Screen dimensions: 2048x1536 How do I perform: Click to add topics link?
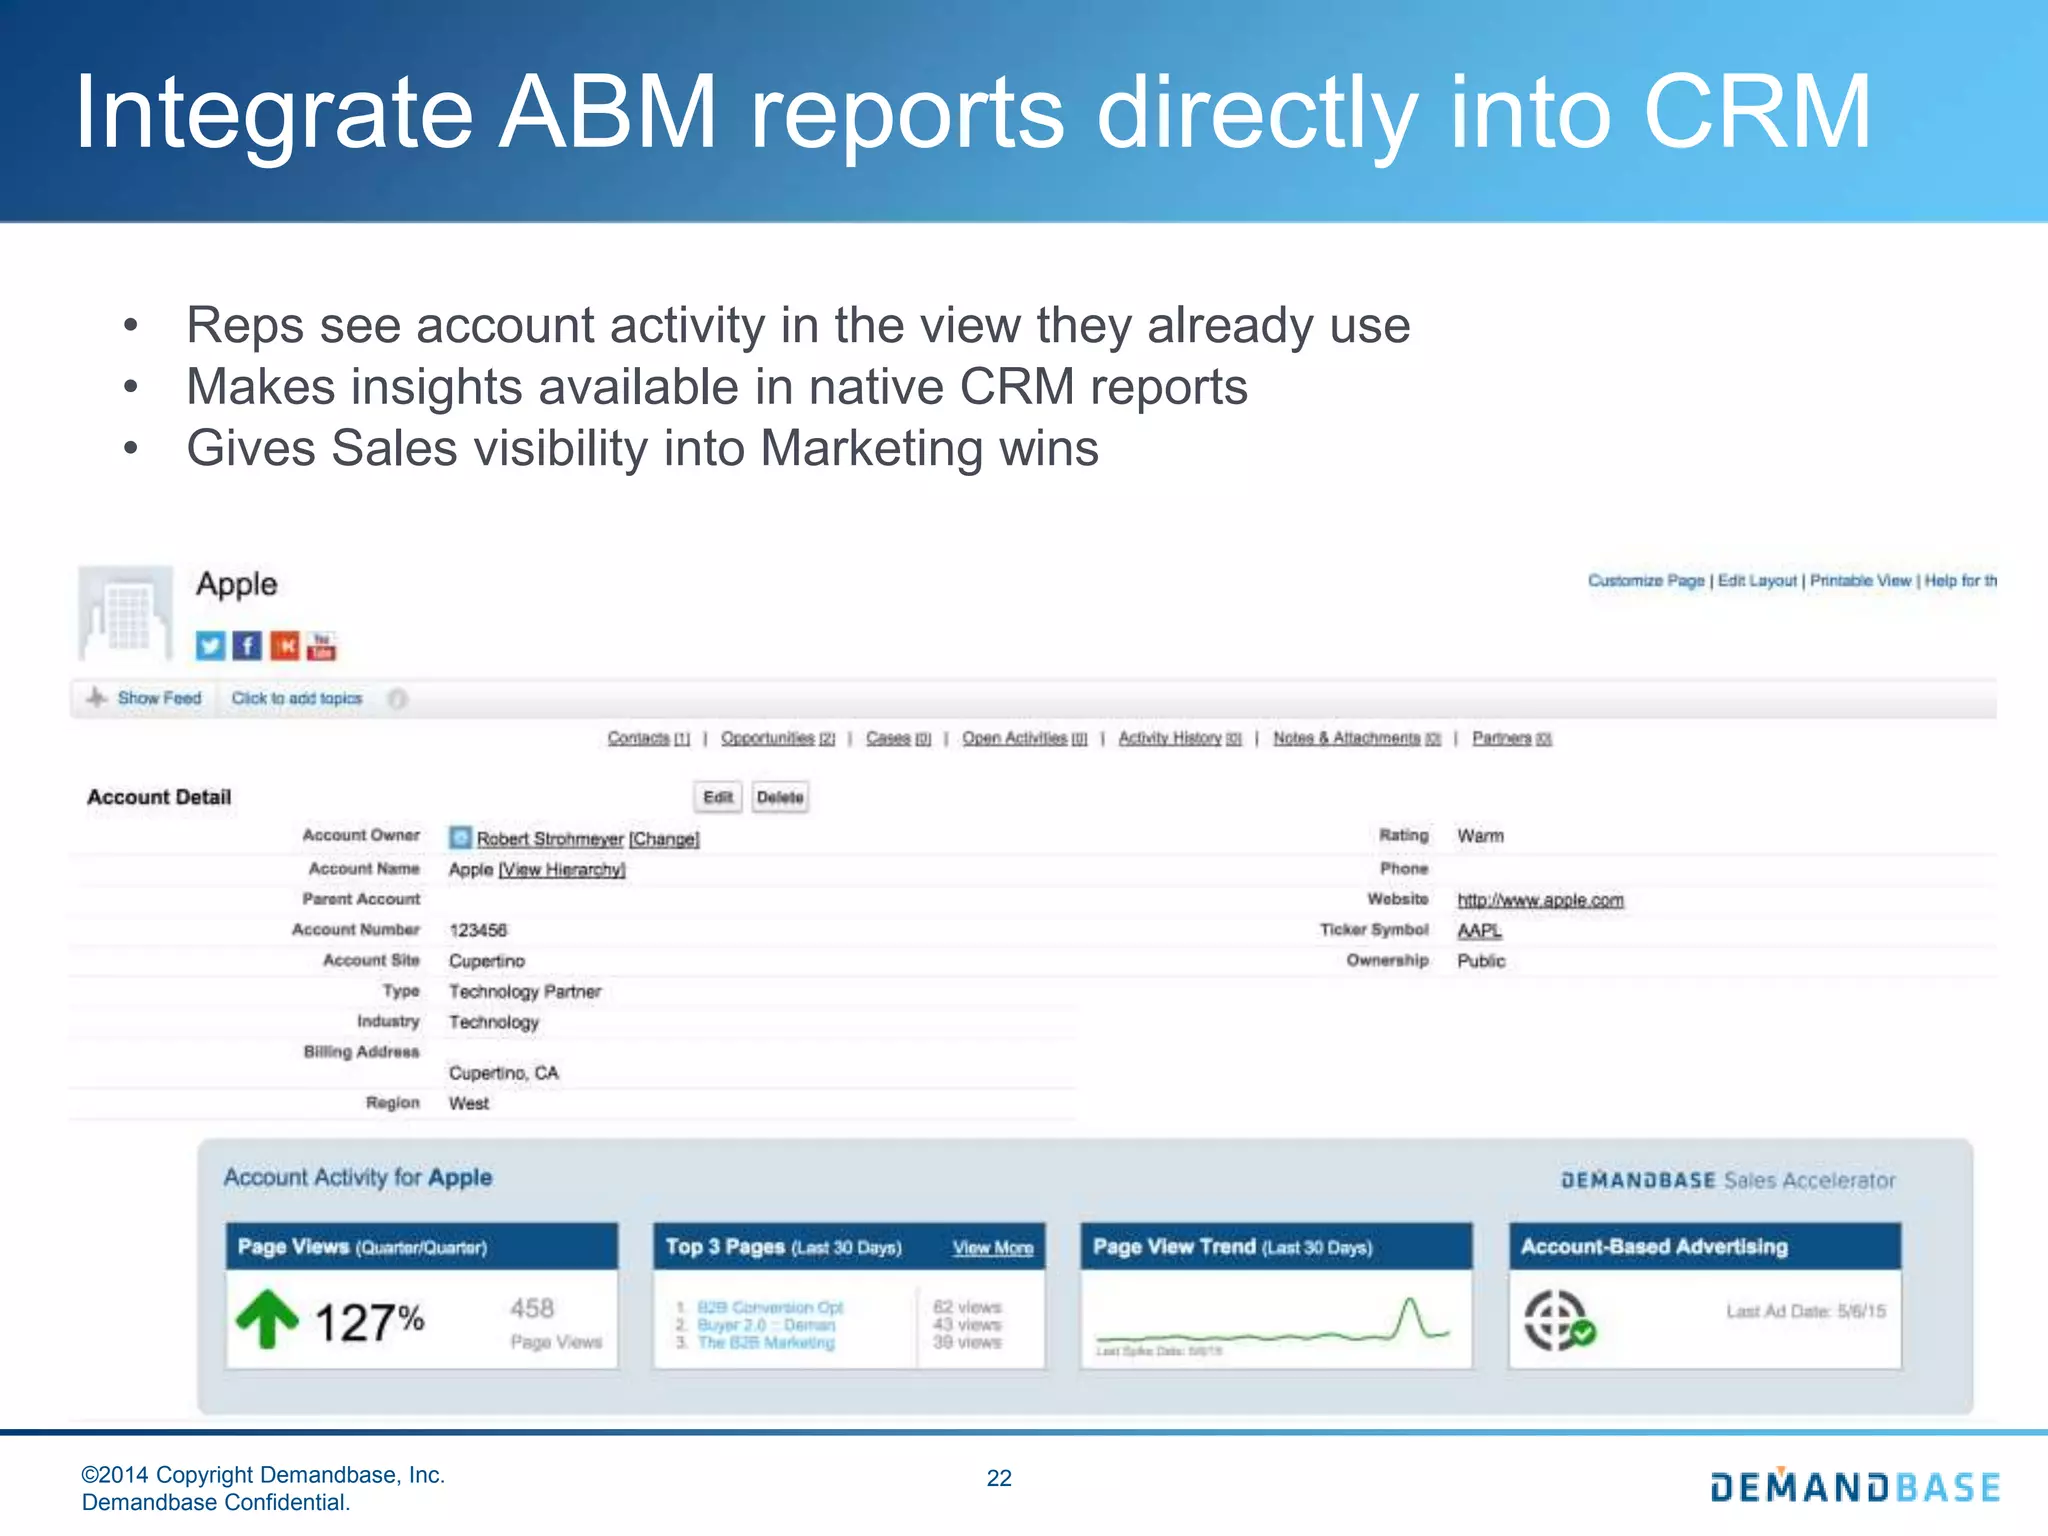pos(297,698)
